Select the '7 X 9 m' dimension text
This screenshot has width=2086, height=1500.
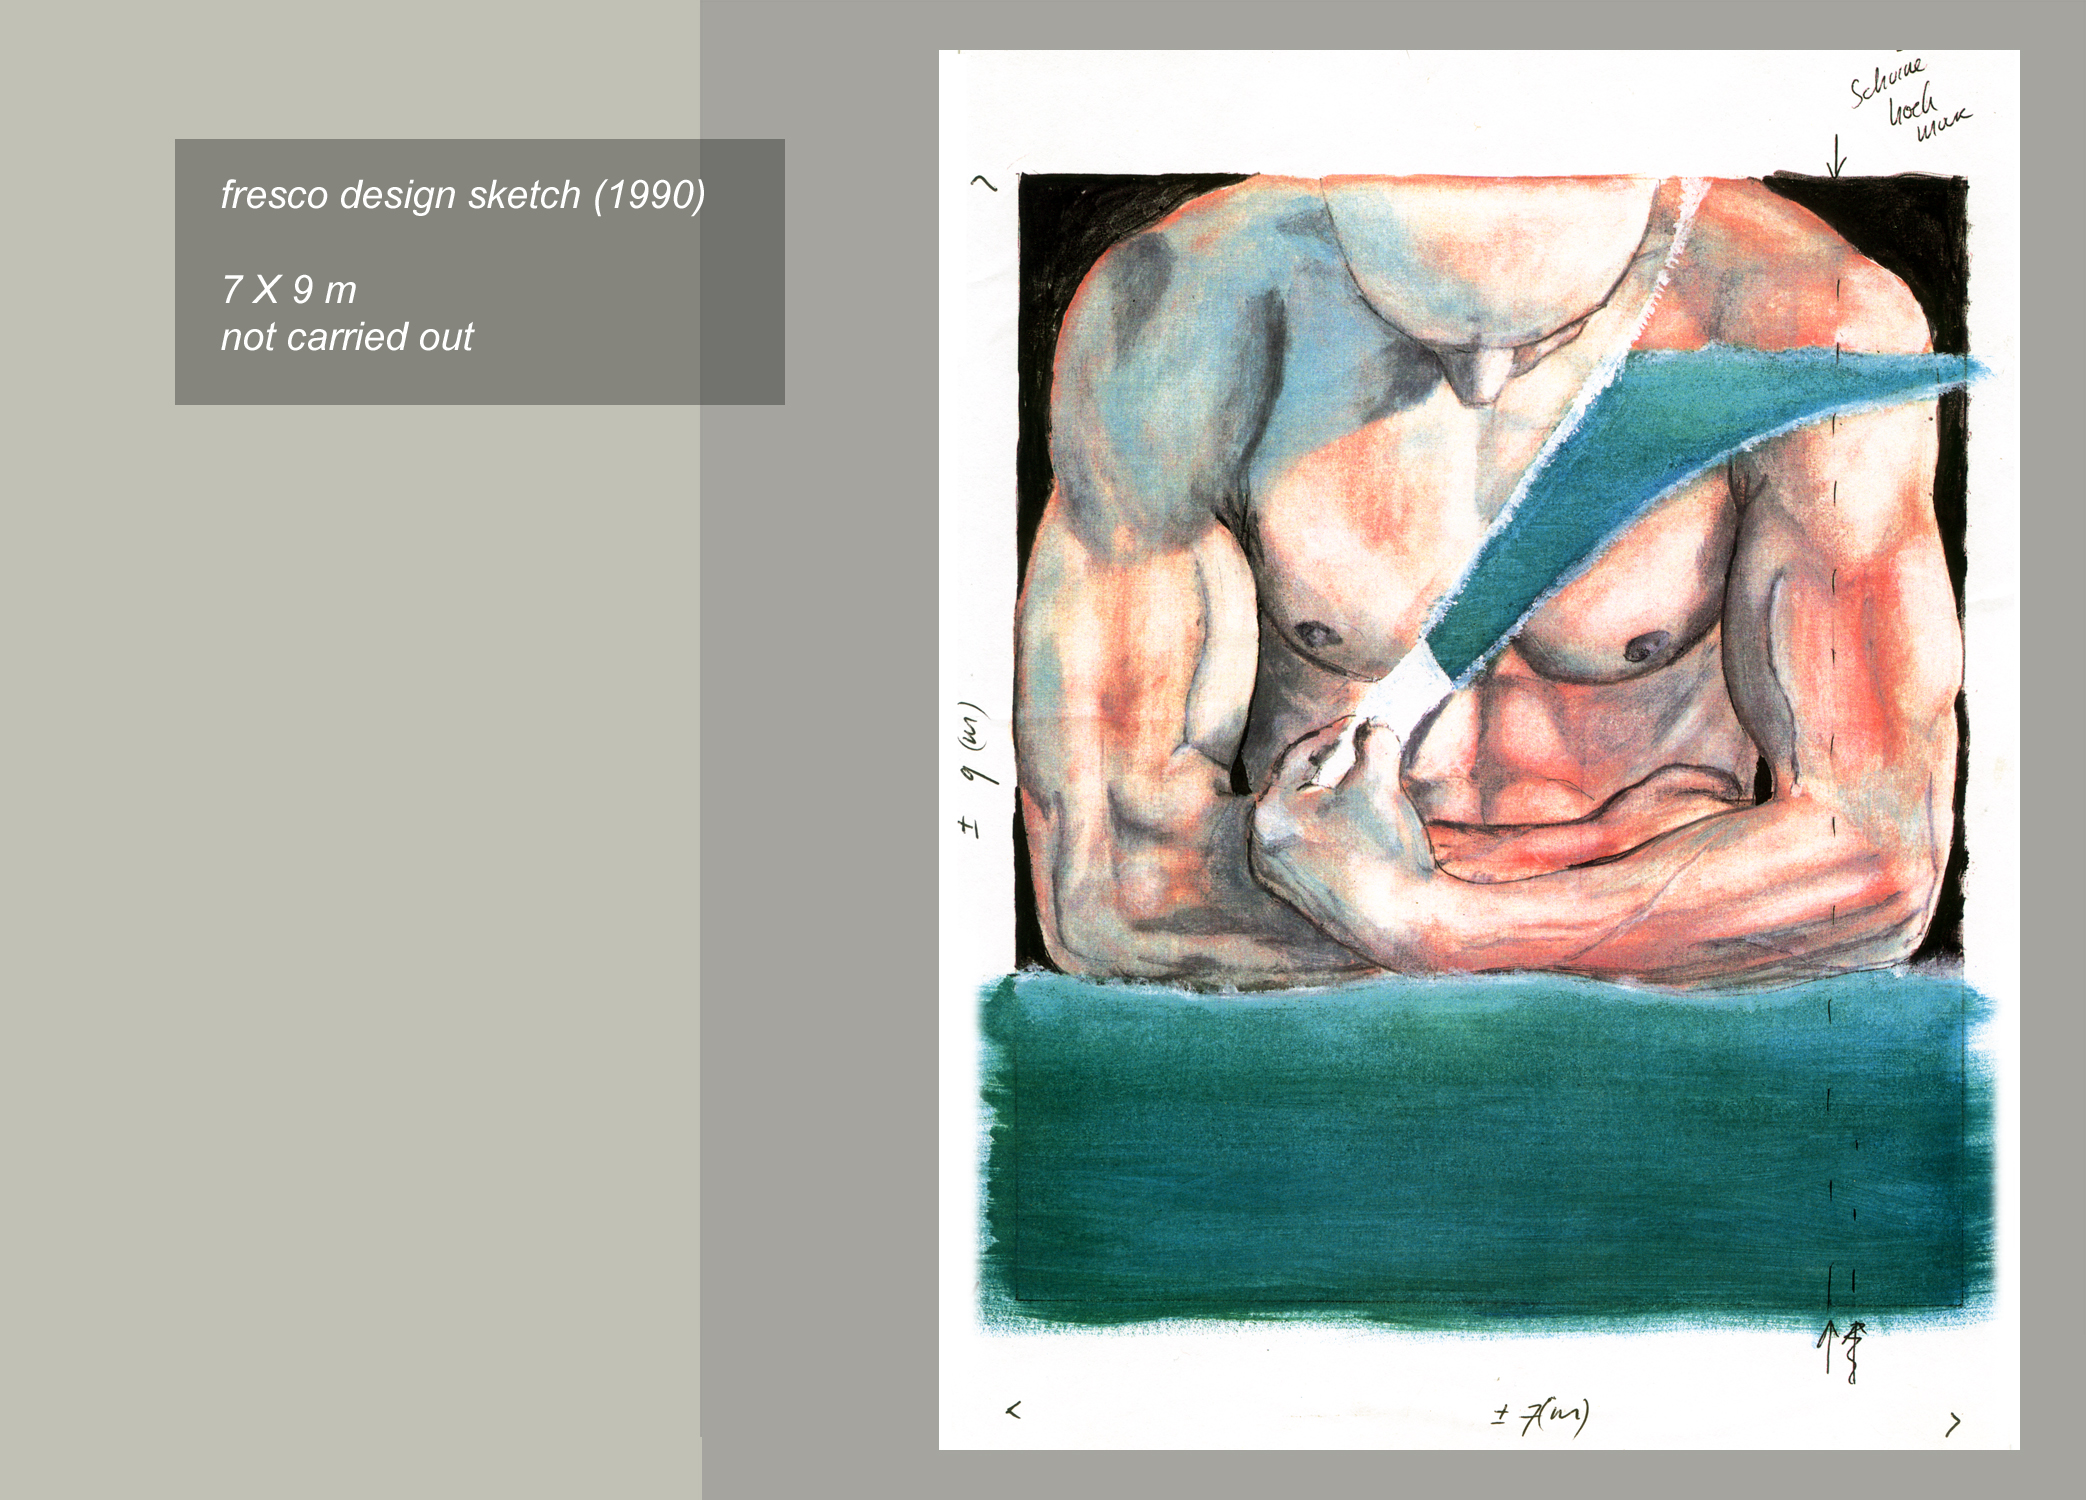289,290
